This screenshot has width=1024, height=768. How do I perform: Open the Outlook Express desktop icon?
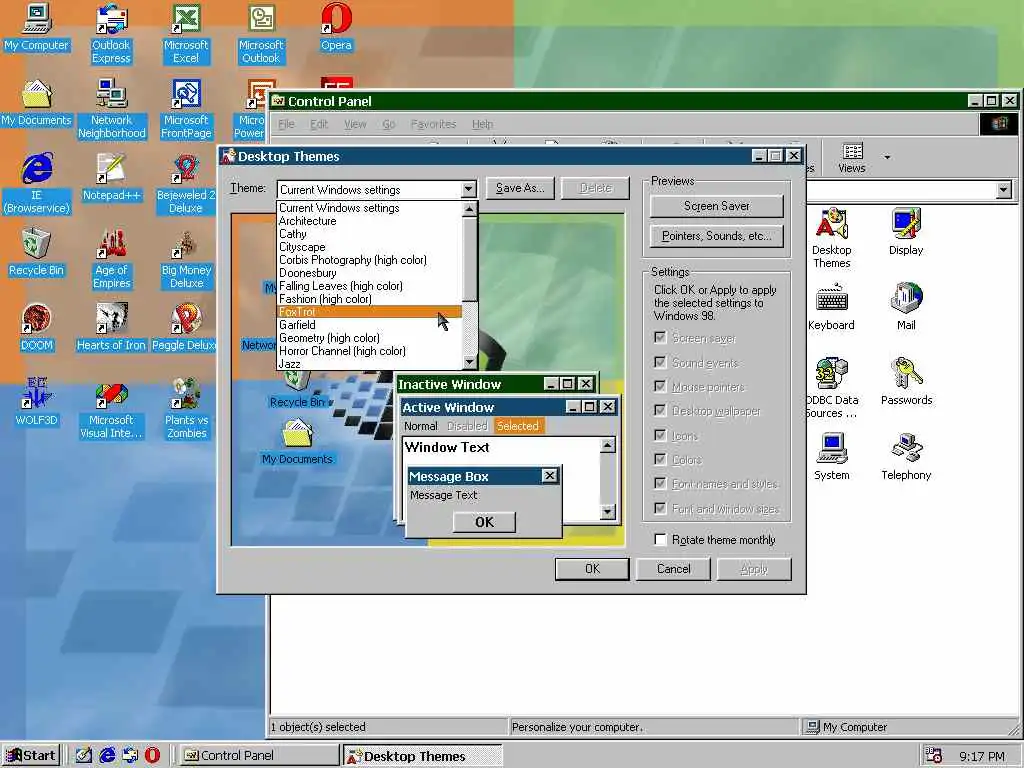click(111, 34)
